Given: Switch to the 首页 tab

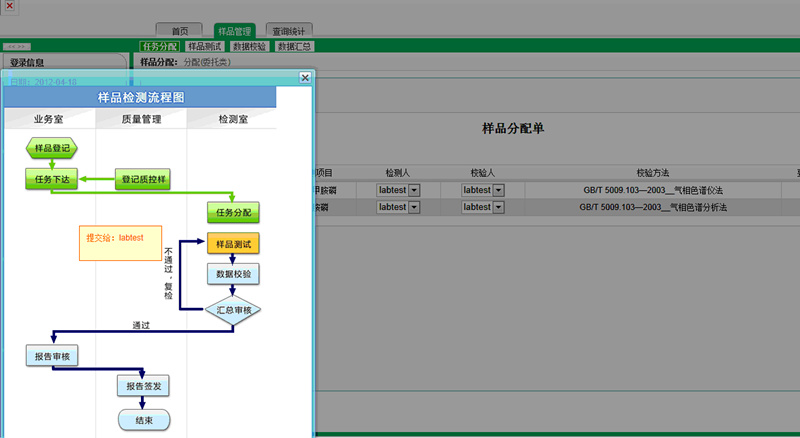Looking at the screenshot, I should click(x=179, y=31).
